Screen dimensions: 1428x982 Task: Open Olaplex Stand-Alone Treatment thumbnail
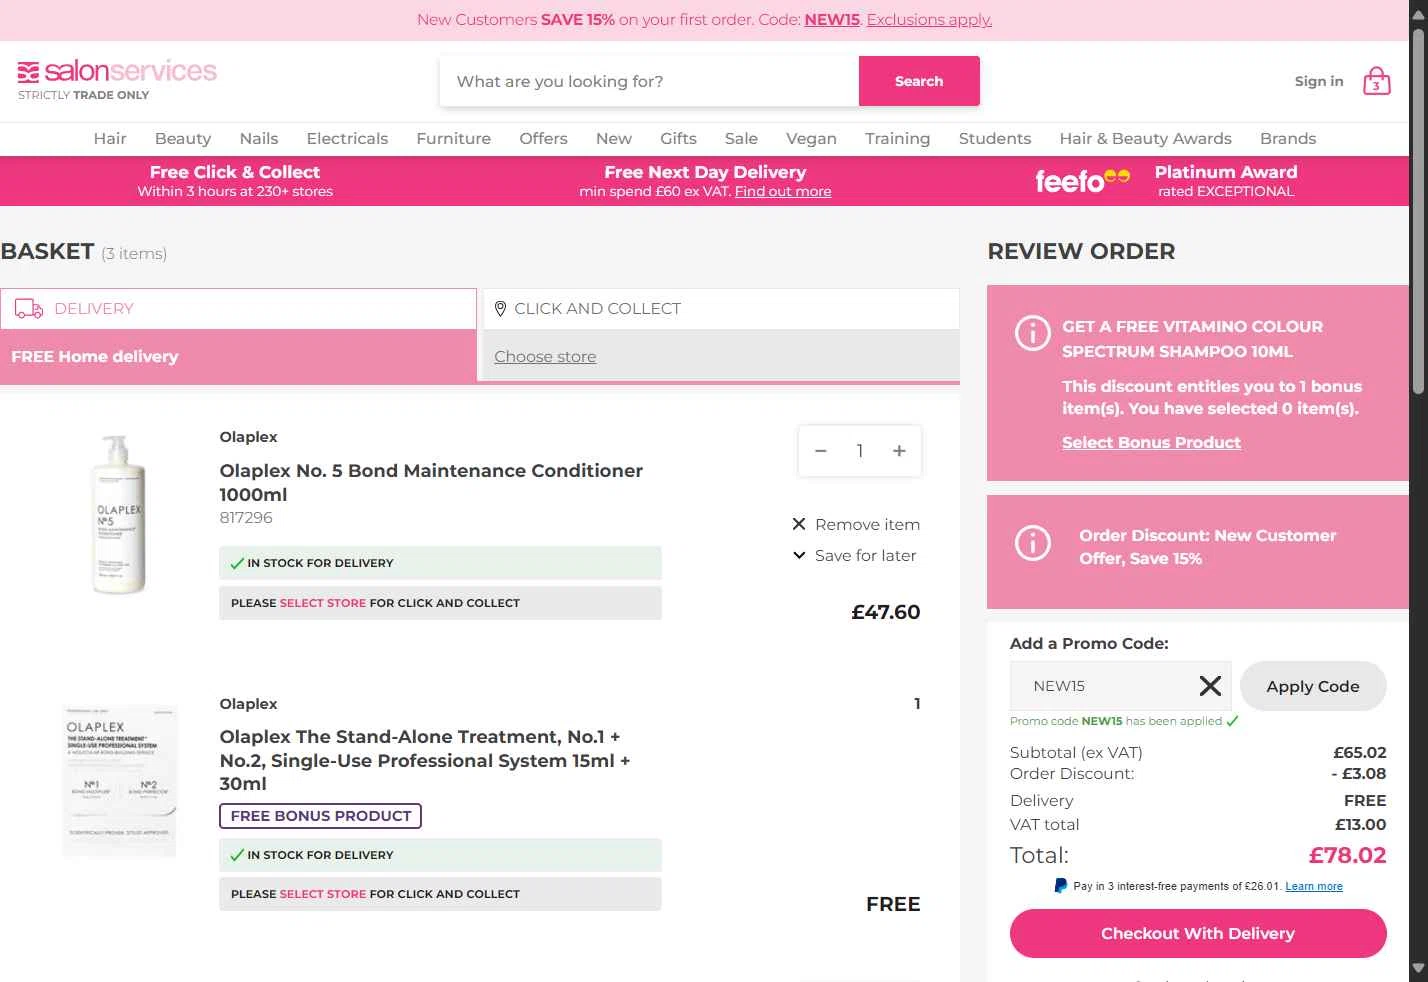(x=120, y=780)
